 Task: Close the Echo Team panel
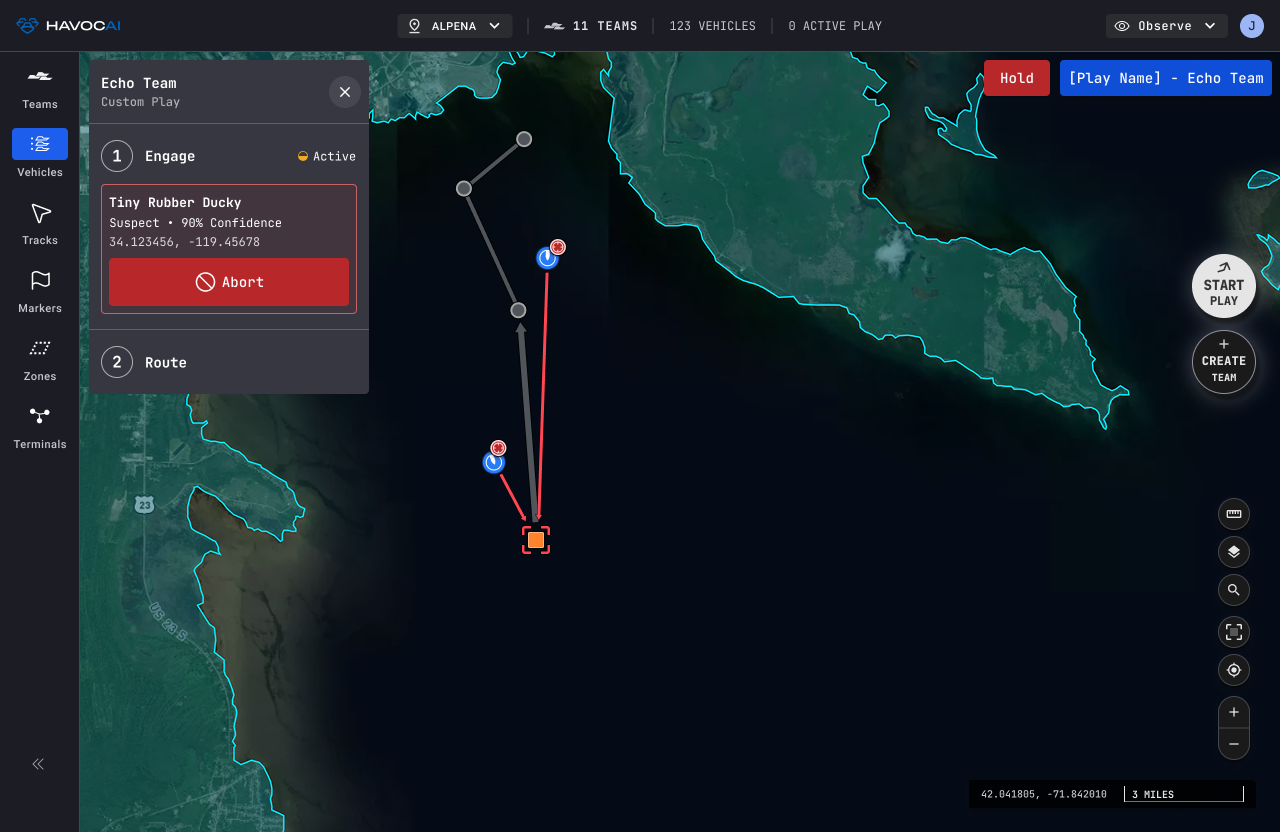click(345, 92)
